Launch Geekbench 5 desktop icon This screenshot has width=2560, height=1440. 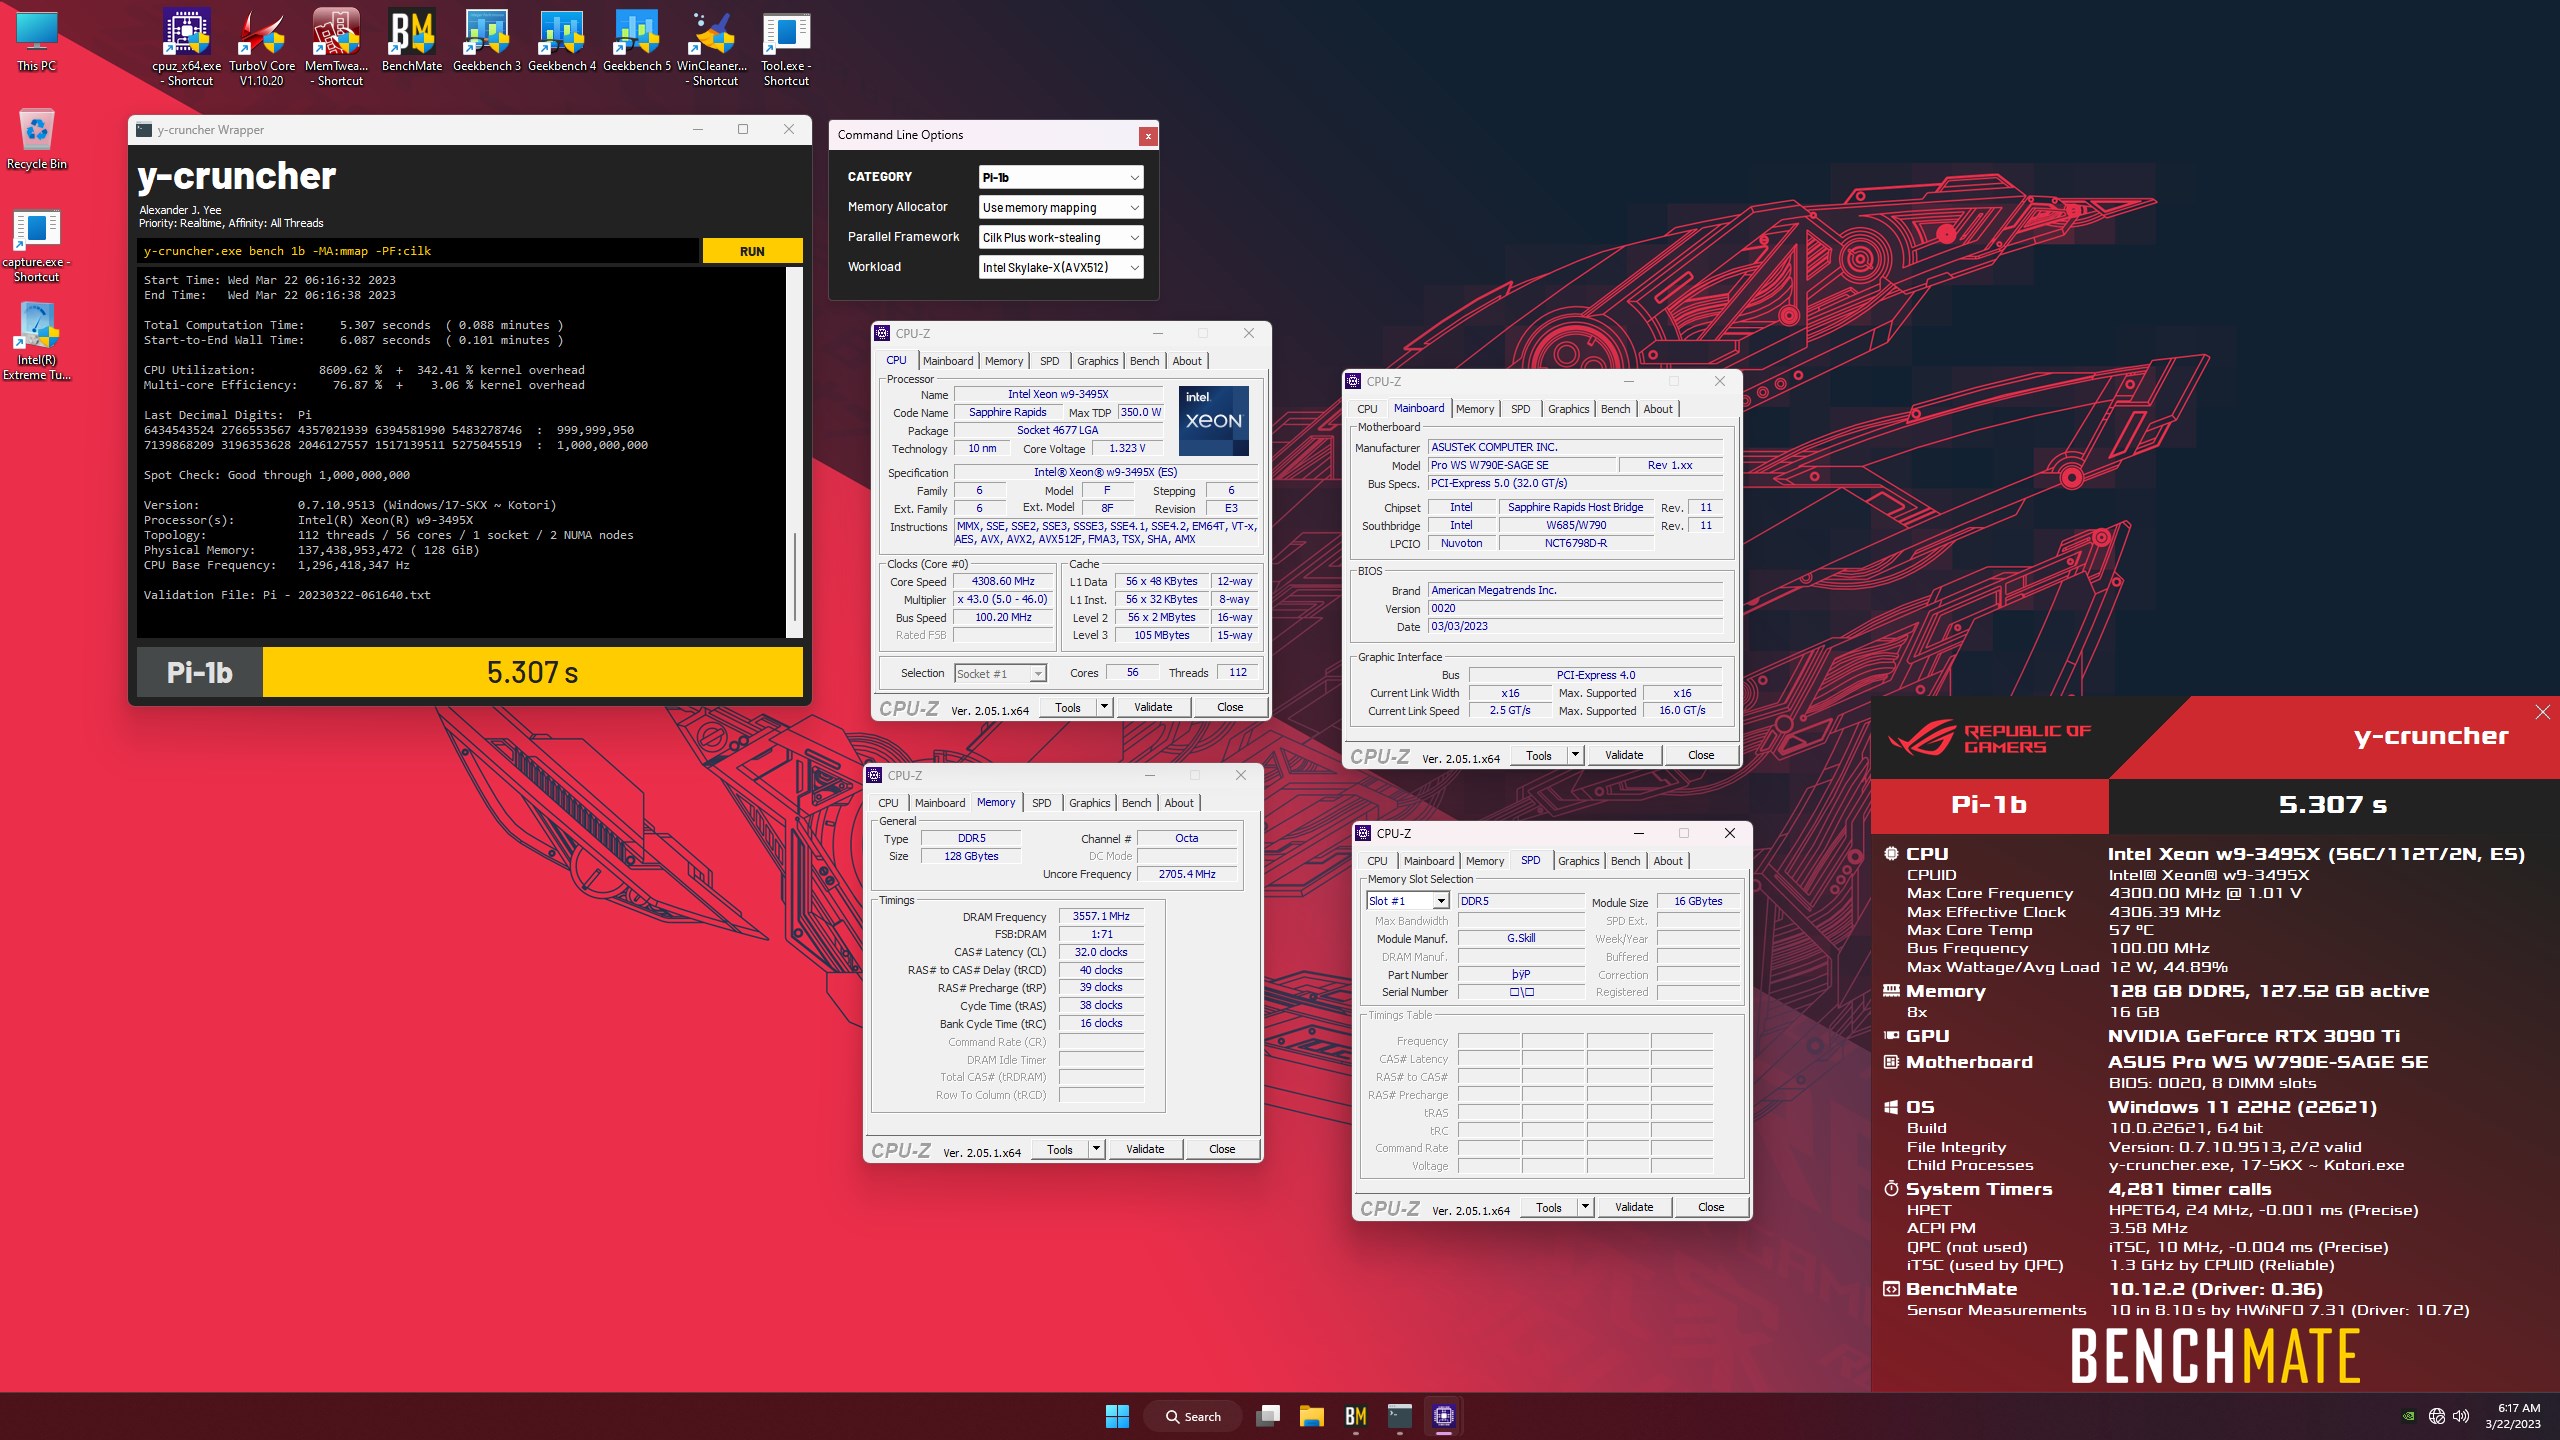point(637,42)
